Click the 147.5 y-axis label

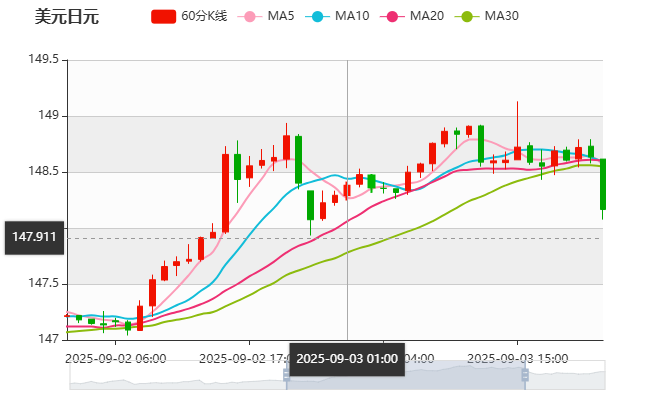[43, 283]
